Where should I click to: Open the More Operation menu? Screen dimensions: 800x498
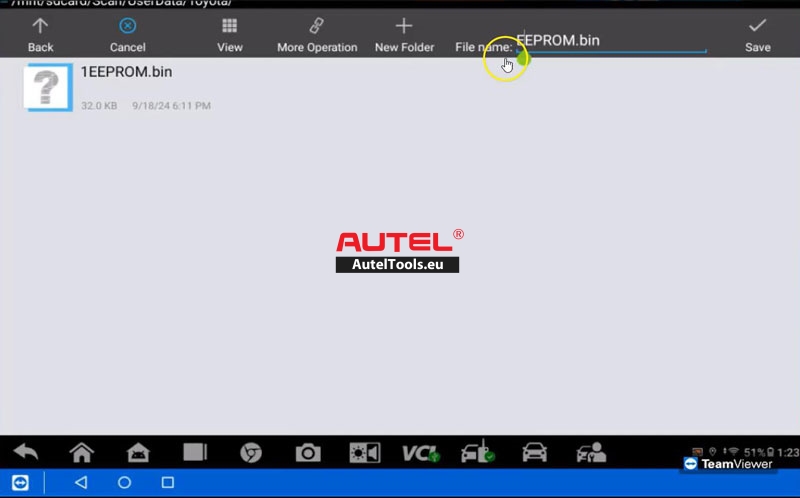point(316,33)
